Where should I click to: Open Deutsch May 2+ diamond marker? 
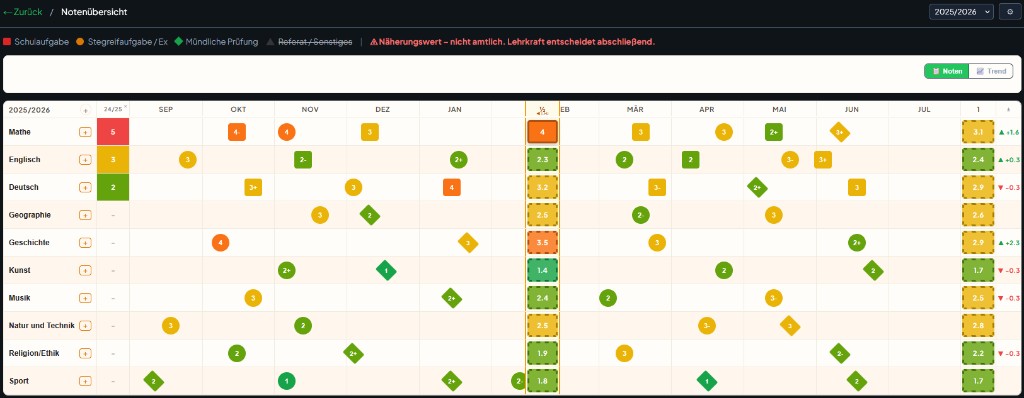coord(758,188)
